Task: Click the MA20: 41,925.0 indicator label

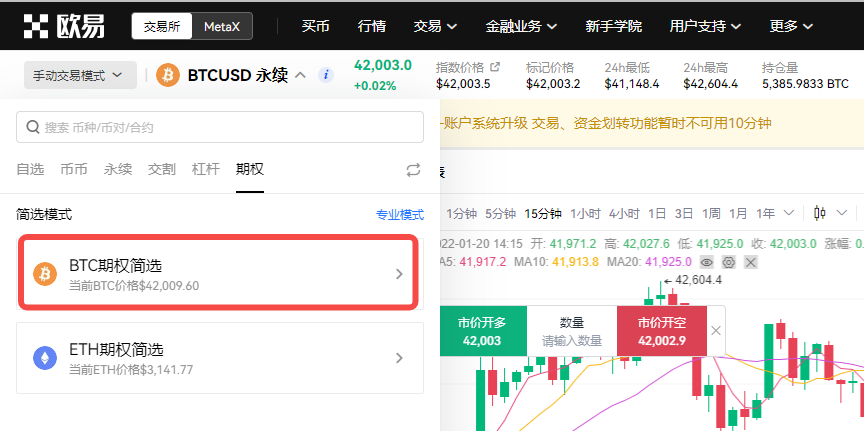Action: pos(649,262)
